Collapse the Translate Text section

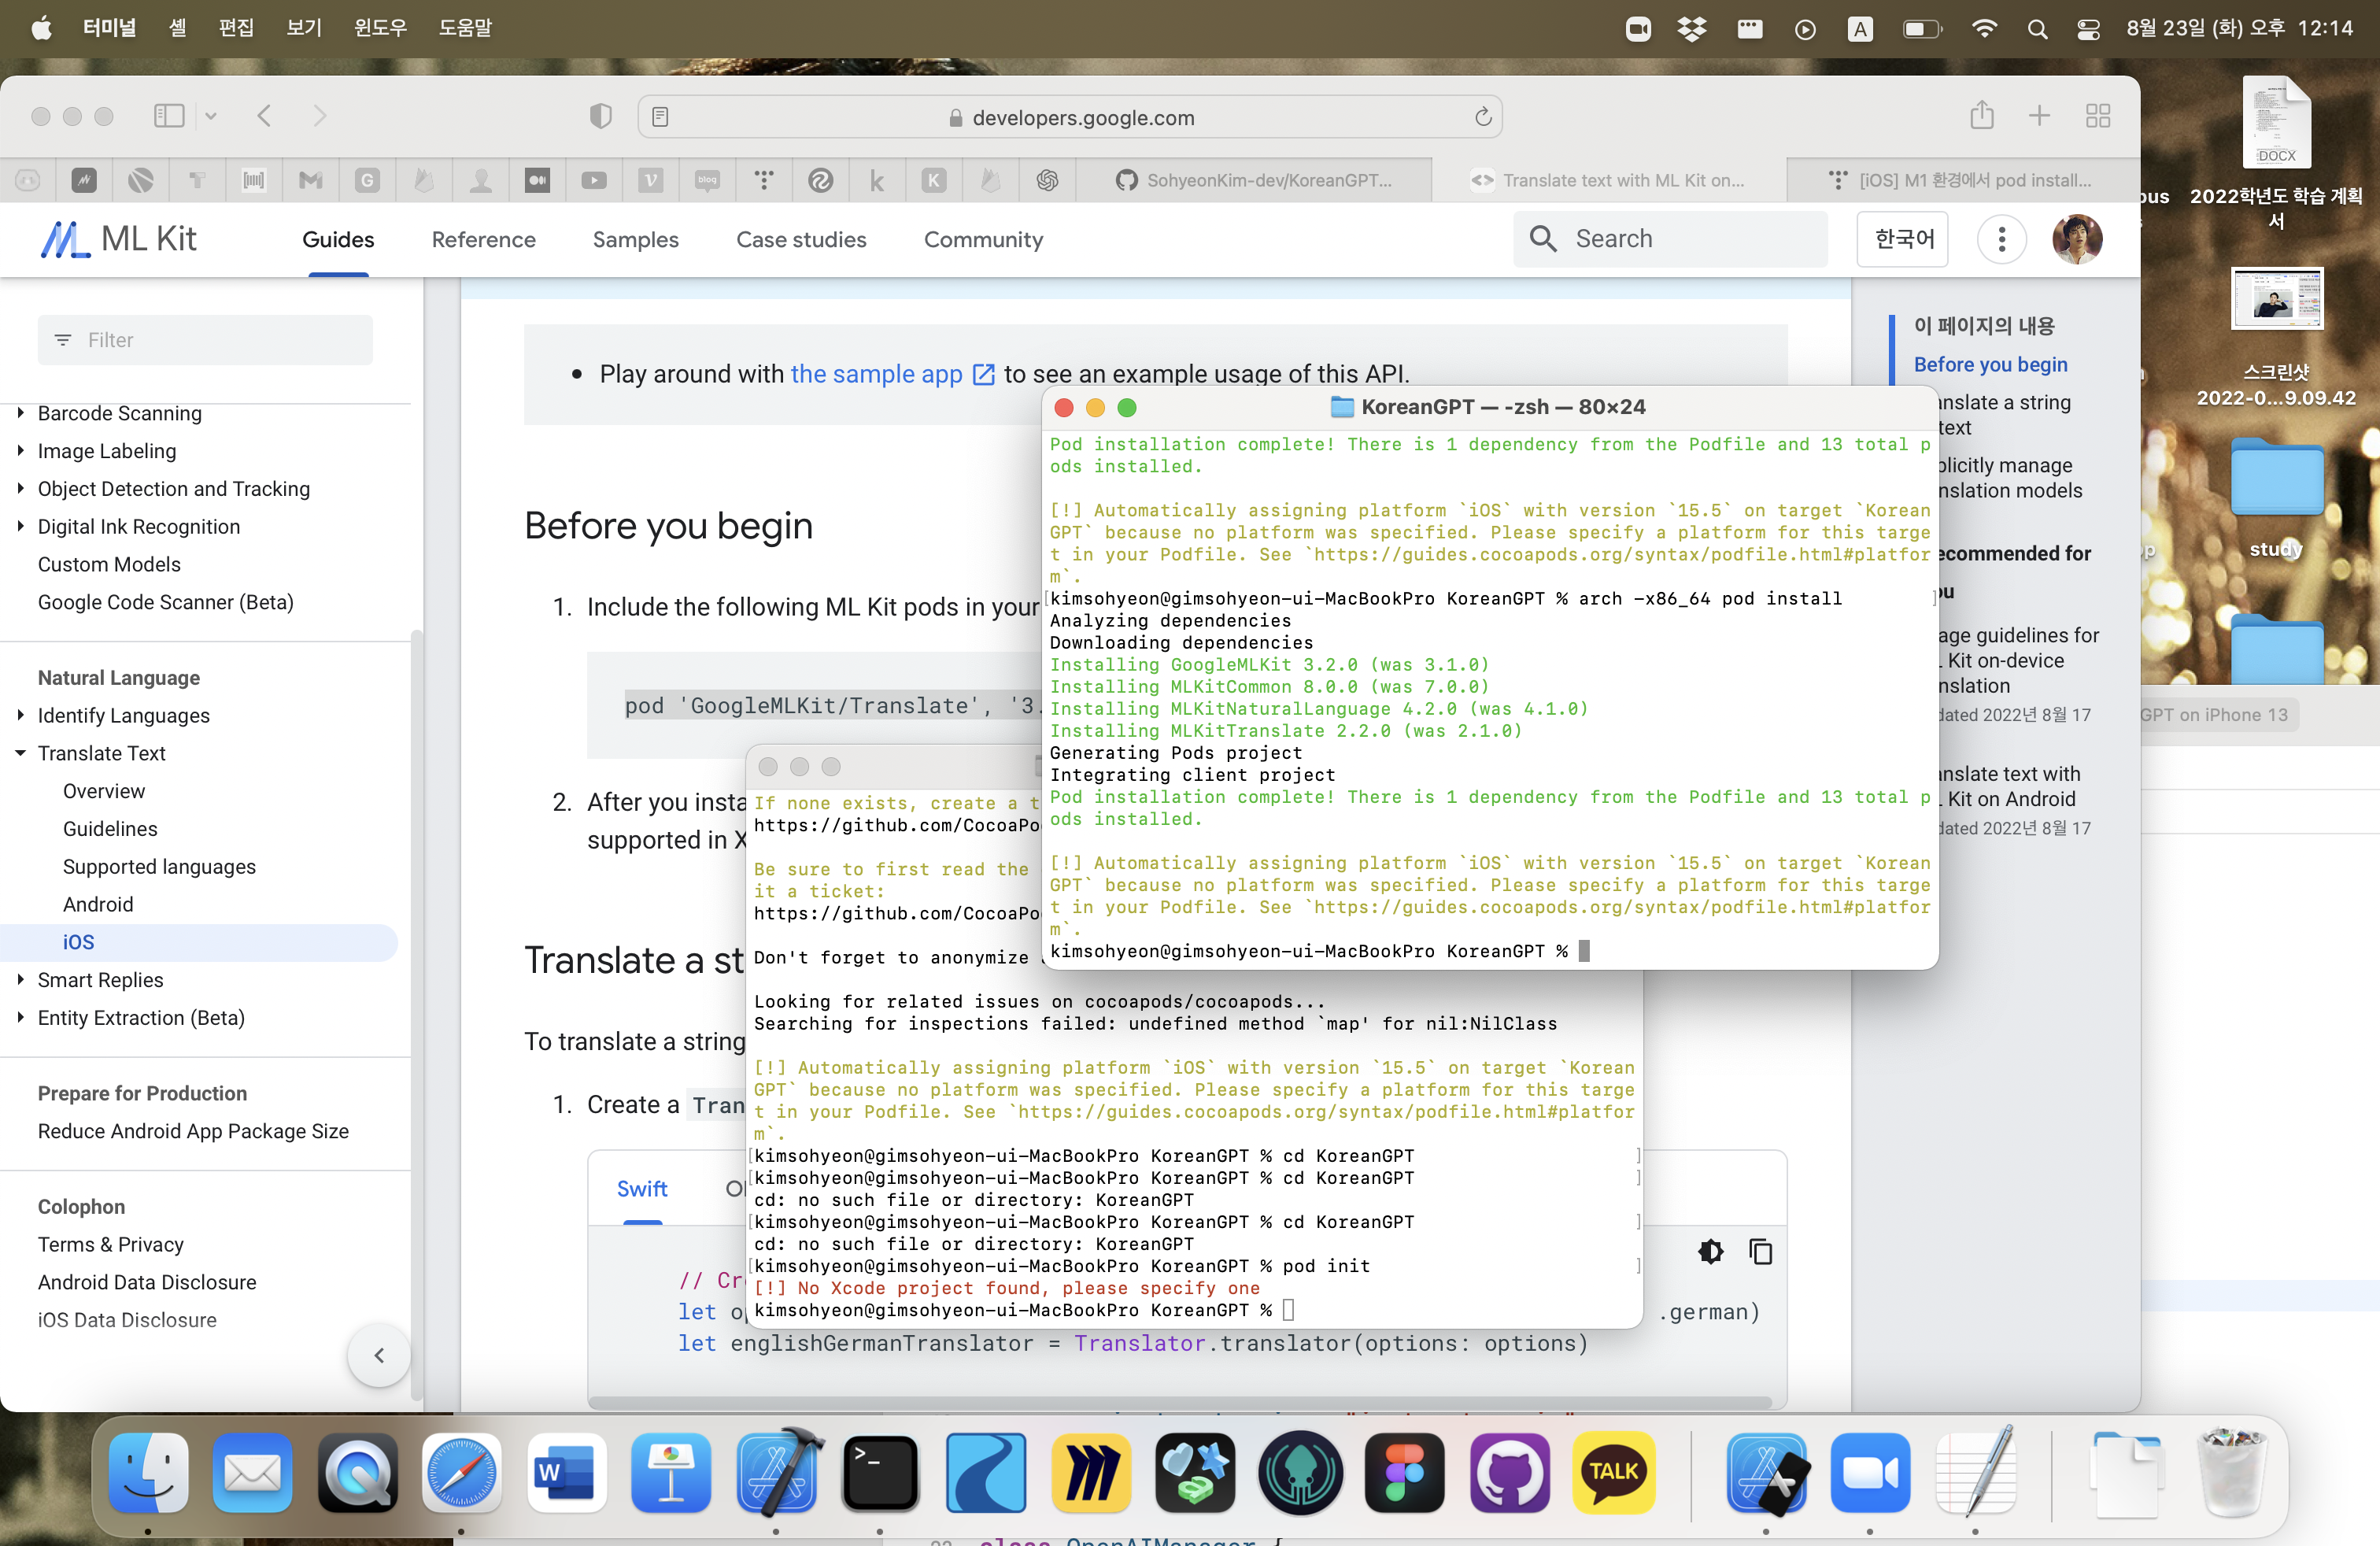(x=20, y=753)
